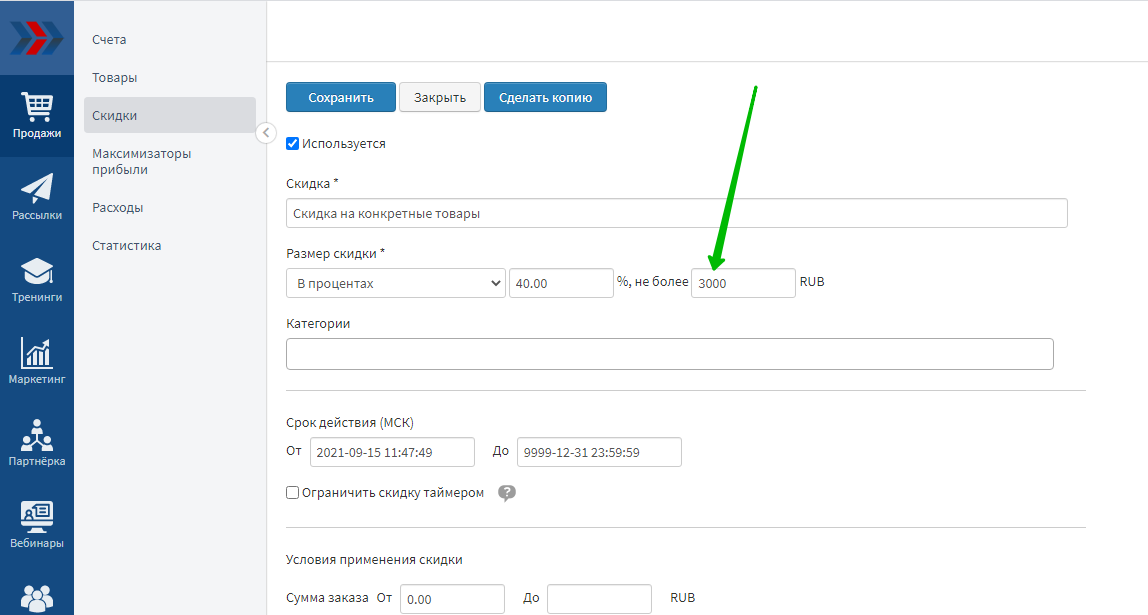Click the timer help question mark icon
Screen dimensions: 1148x615
(x=507, y=493)
